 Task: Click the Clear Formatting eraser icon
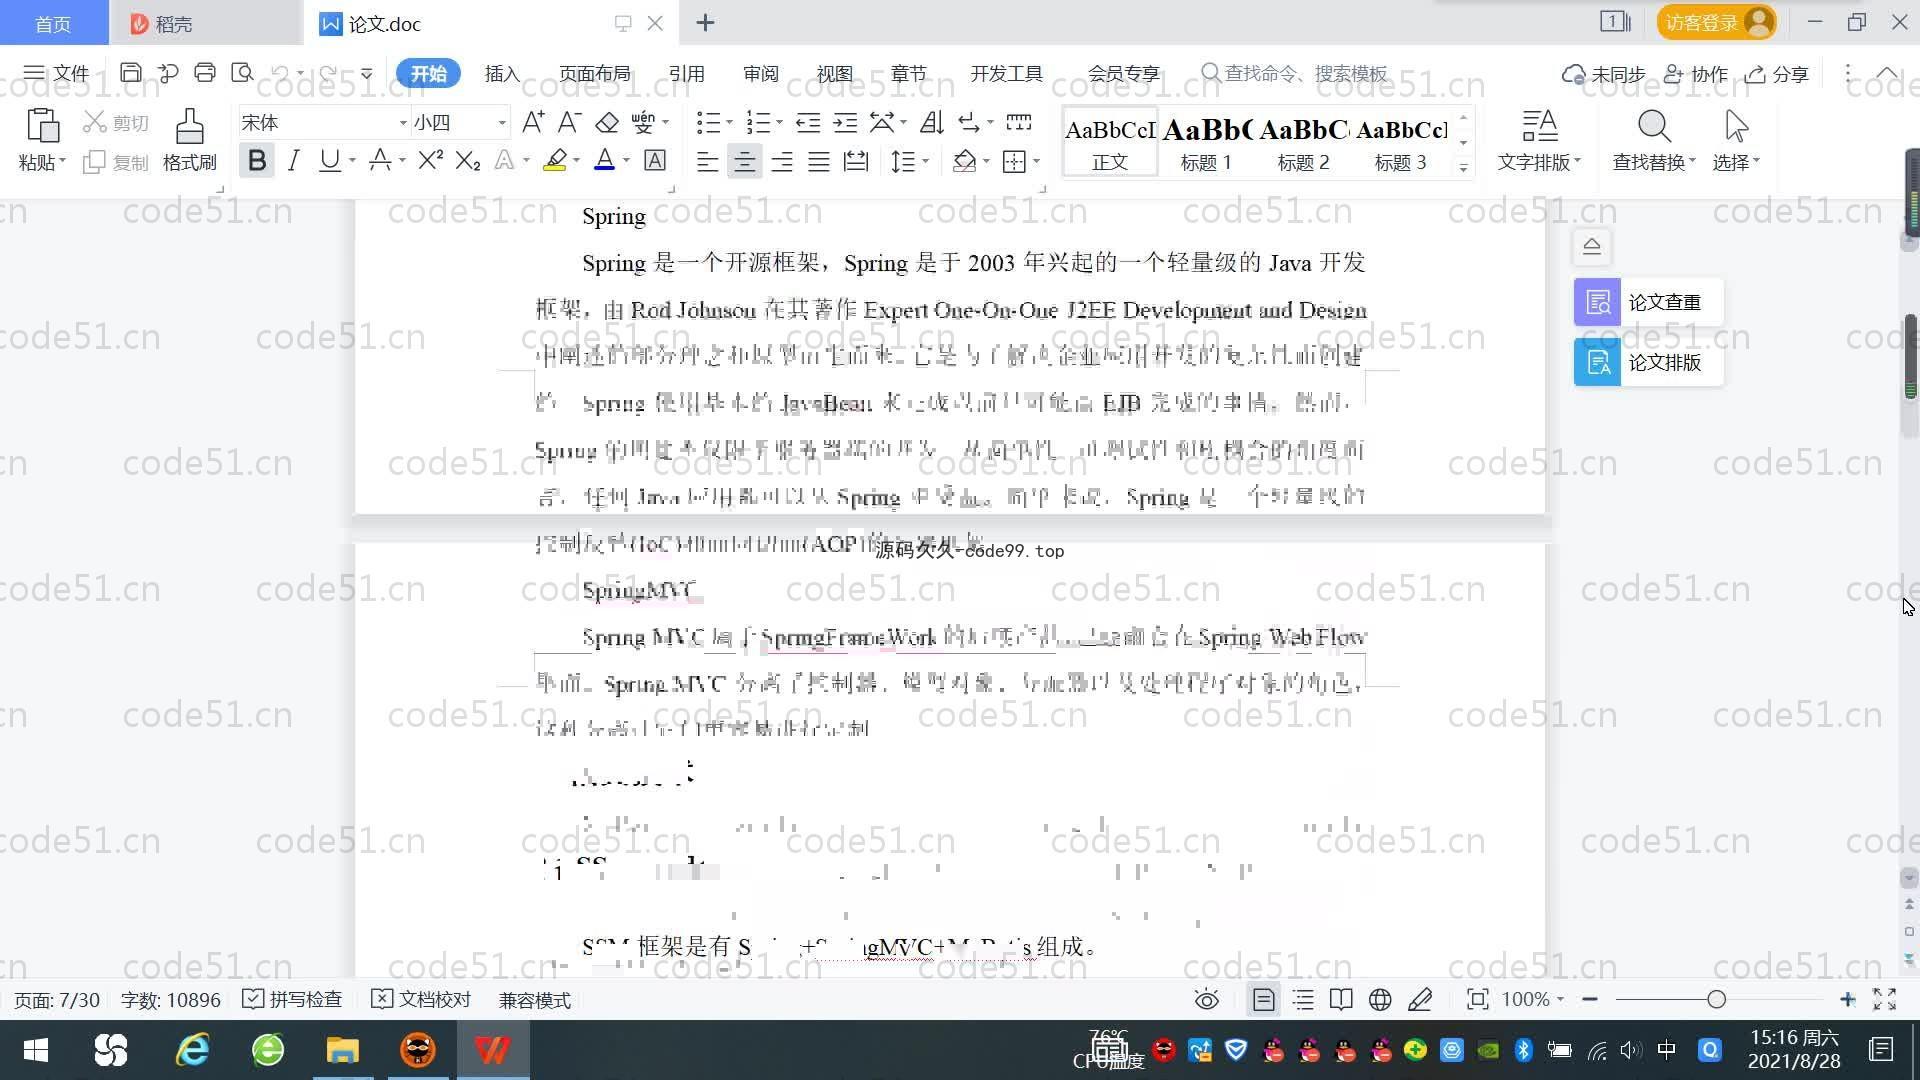click(x=607, y=122)
